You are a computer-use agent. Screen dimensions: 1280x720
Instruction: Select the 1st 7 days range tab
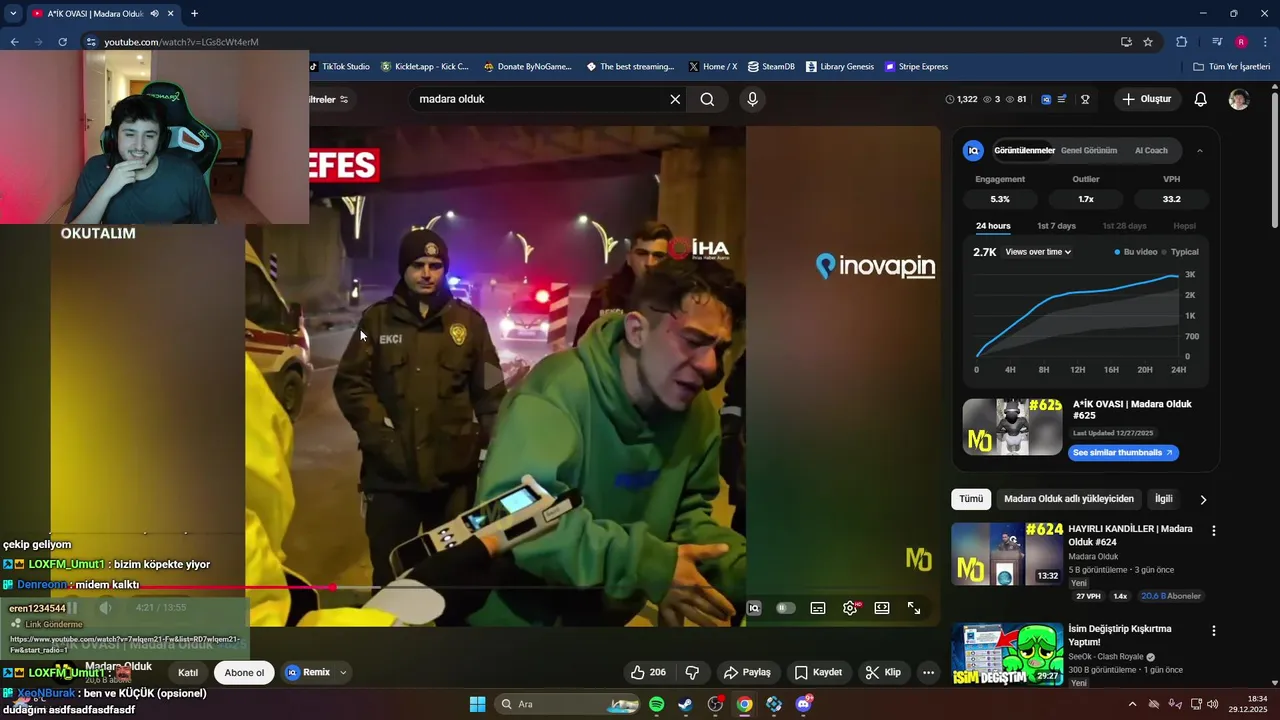(1056, 226)
